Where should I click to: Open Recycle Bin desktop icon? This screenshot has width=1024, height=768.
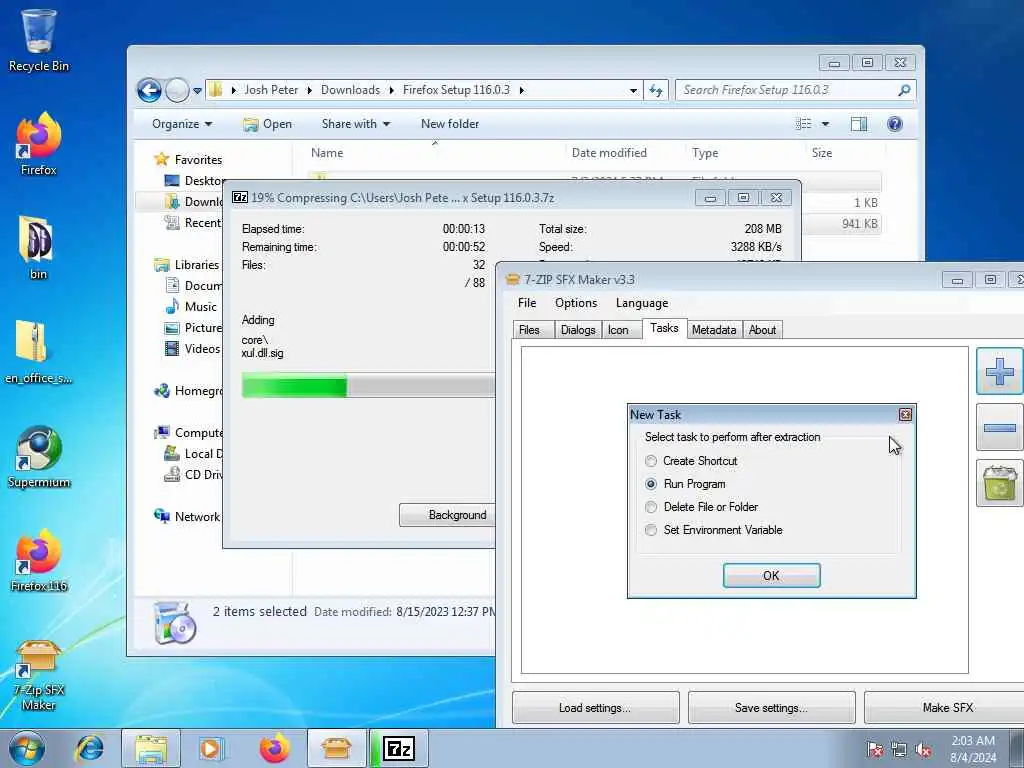[38, 39]
